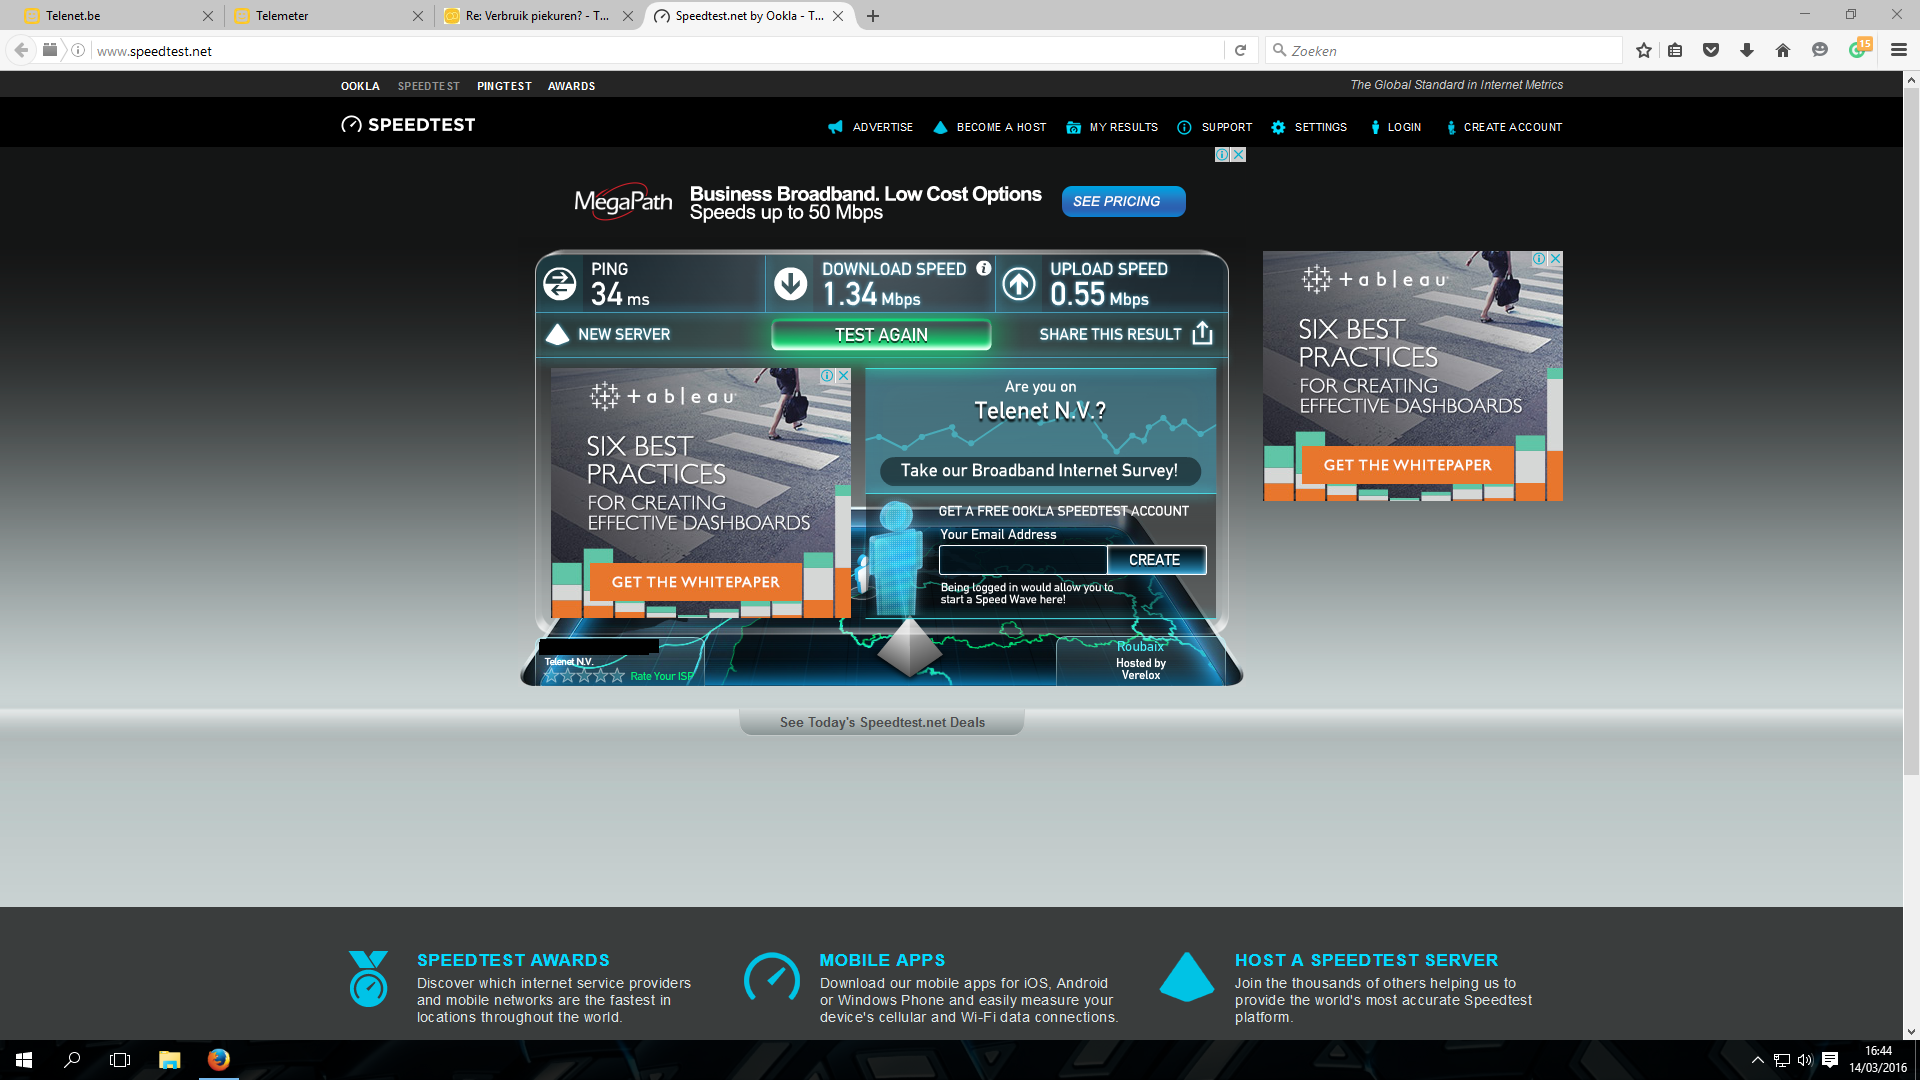This screenshot has width=1920, height=1080.
Task: Open Windows taskbar search
Action: pyautogui.click(x=72, y=1060)
